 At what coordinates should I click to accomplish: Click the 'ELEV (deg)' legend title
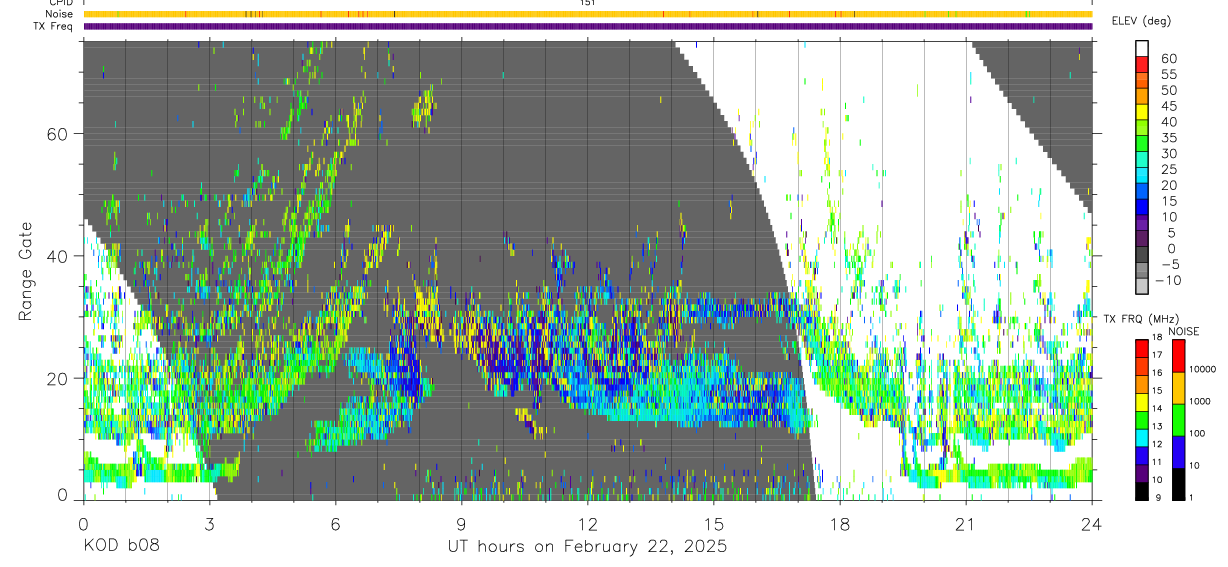pyautogui.click(x=1142, y=22)
